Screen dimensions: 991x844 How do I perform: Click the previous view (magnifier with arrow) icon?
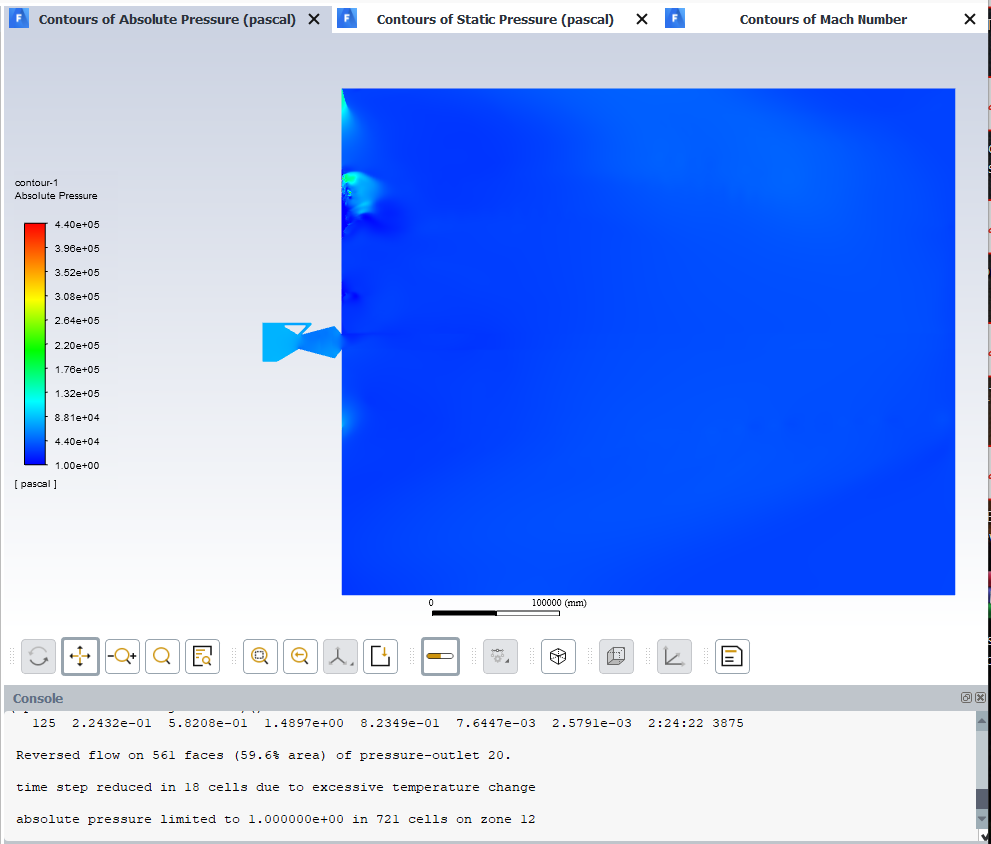coord(300,656)
